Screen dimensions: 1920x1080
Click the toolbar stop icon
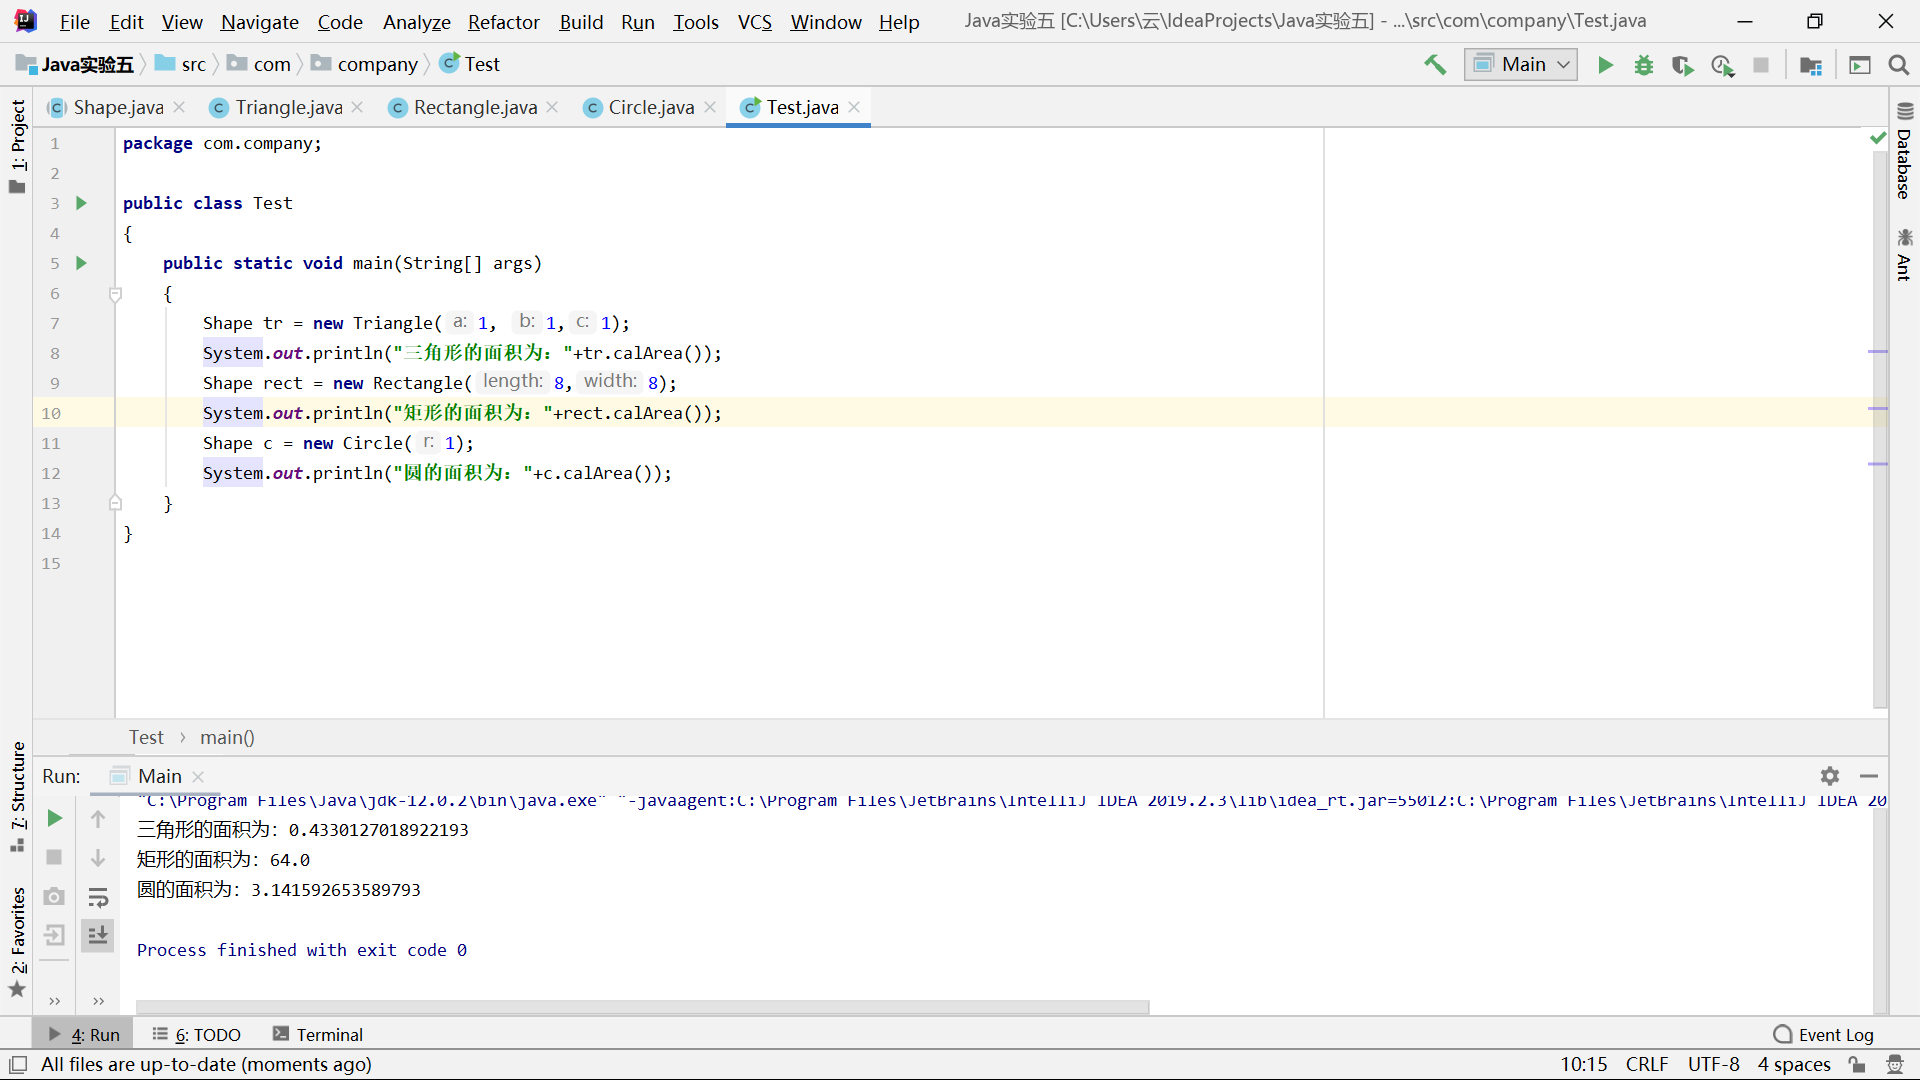[1761, 65]
